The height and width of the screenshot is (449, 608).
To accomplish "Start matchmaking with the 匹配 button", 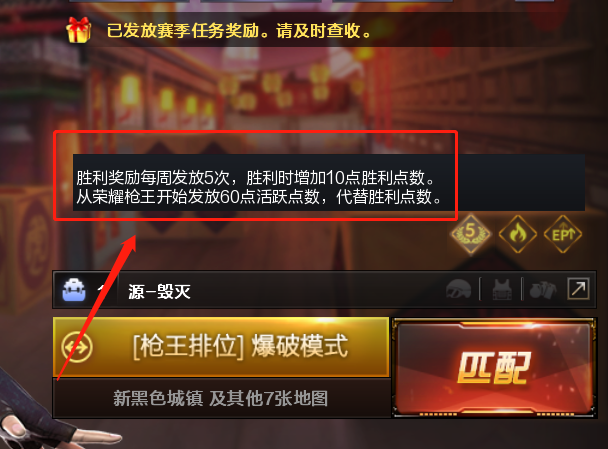I will pos(494,367).
